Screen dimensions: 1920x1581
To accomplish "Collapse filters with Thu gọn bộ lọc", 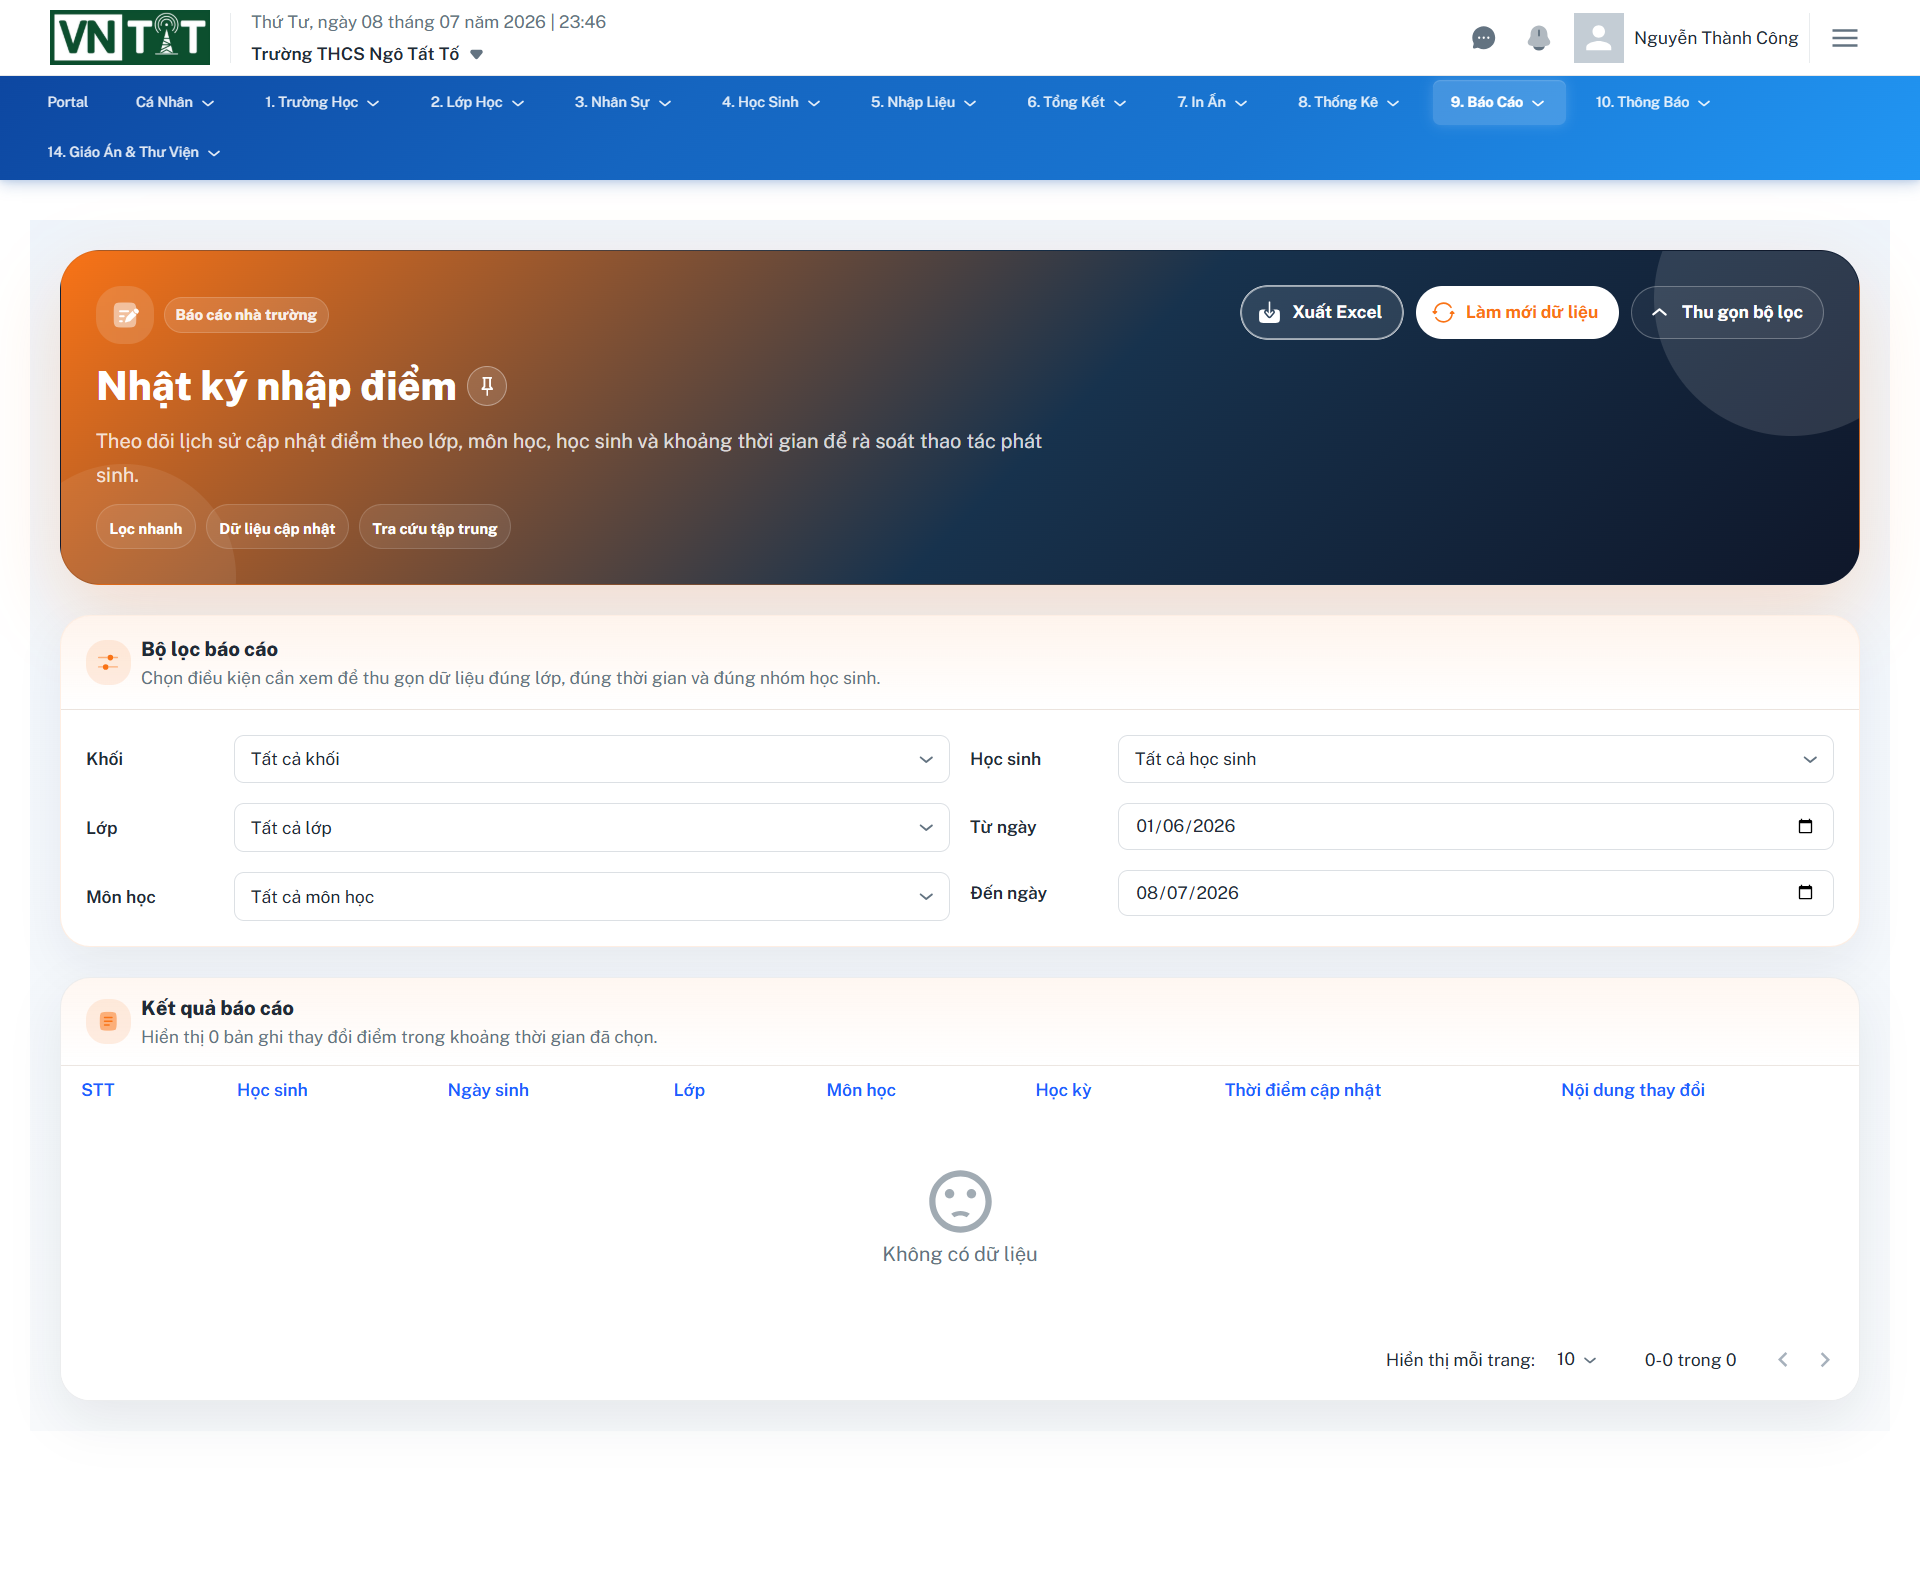I will click(x=1727, y=313).
